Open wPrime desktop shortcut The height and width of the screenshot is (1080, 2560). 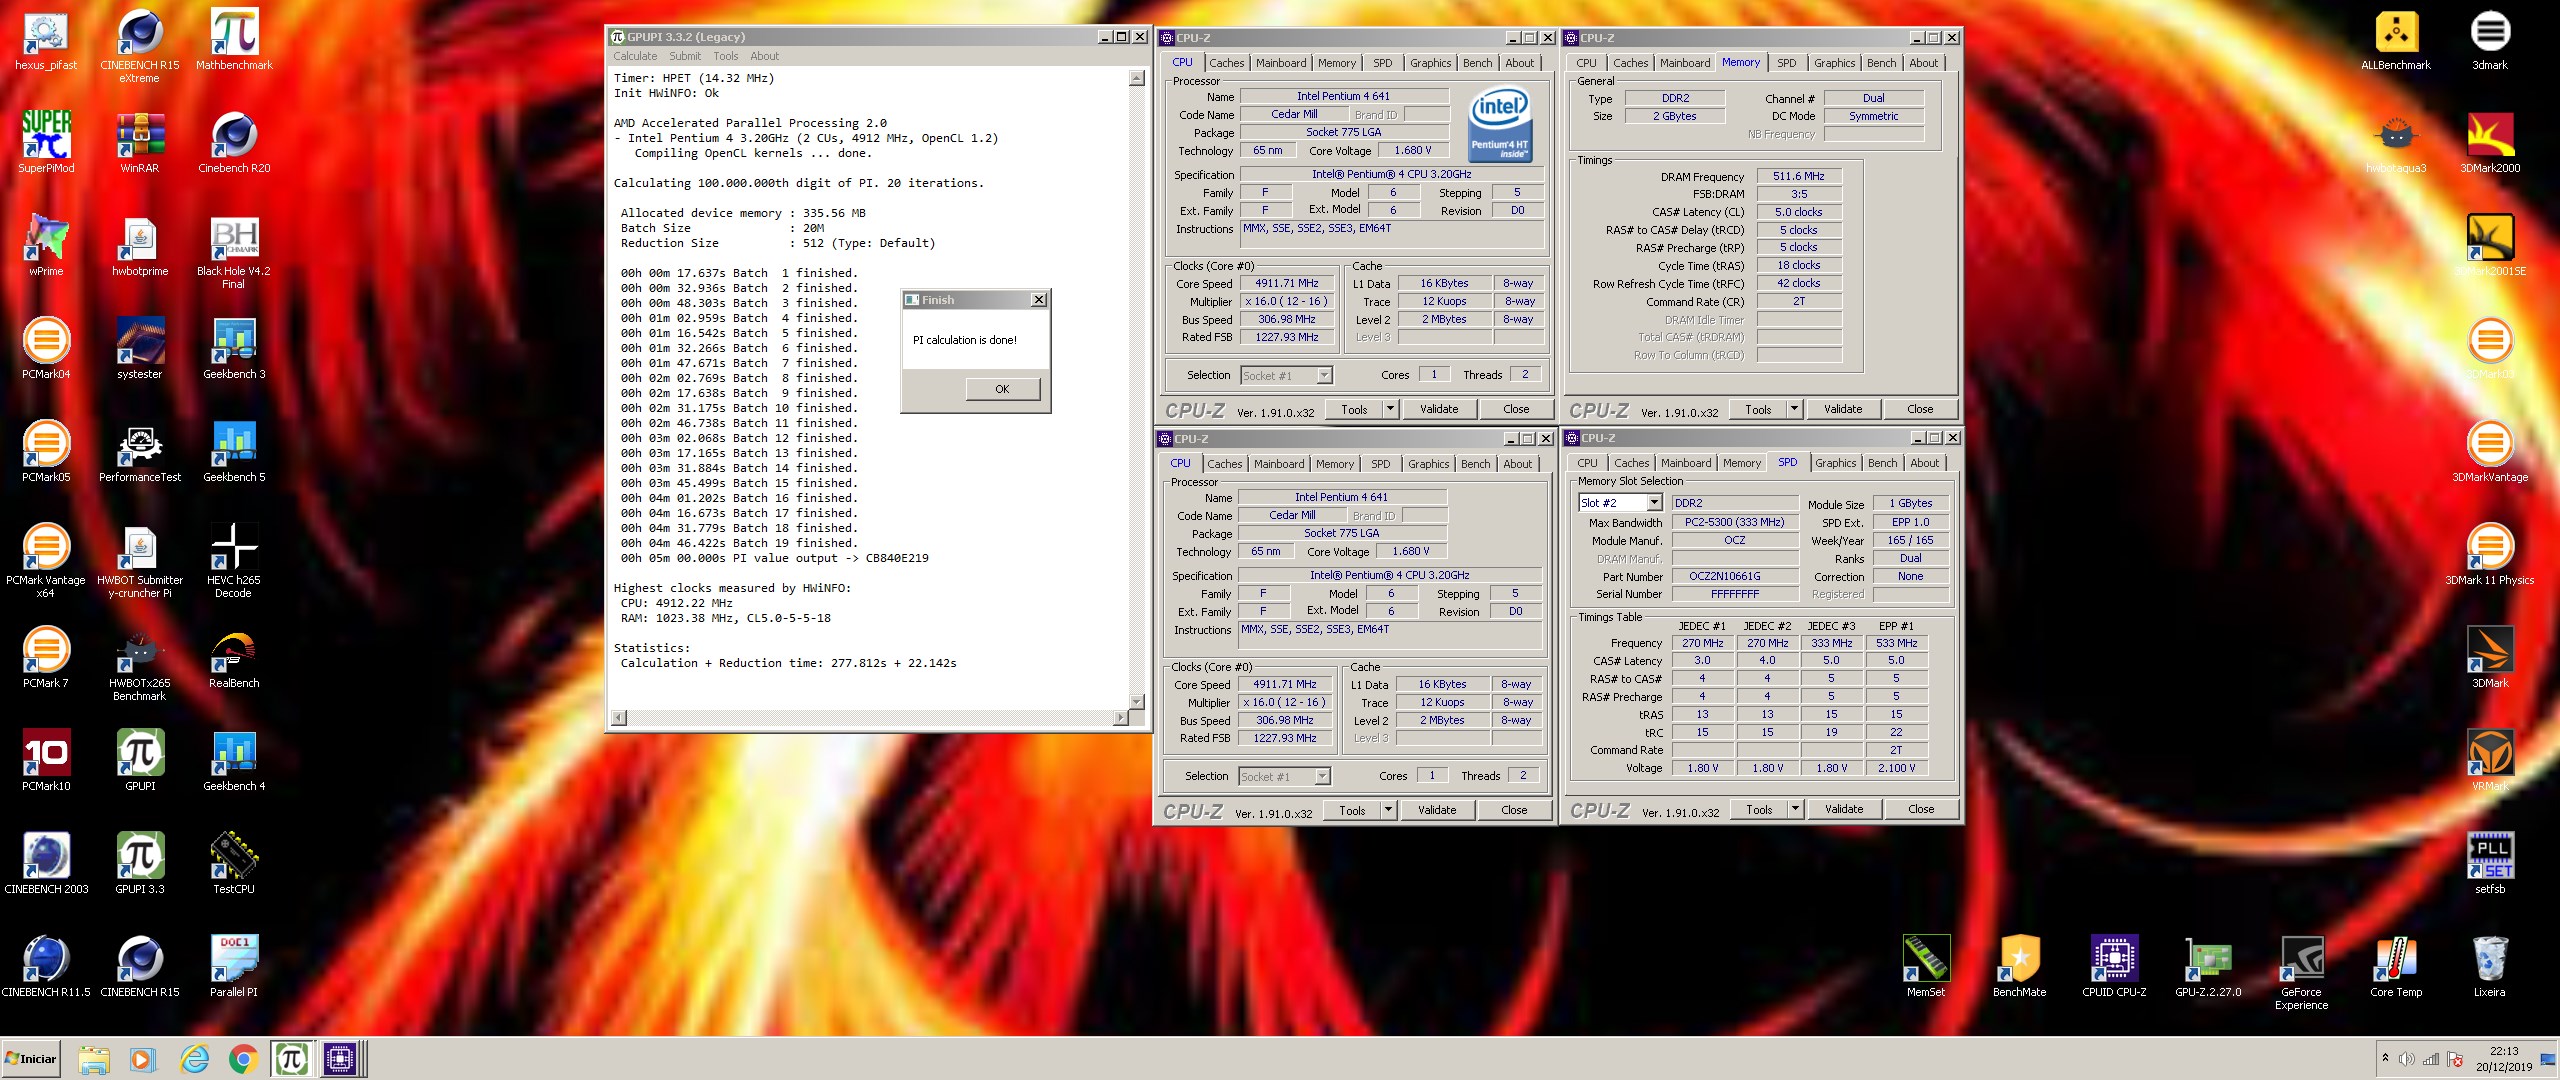[46, 245]
